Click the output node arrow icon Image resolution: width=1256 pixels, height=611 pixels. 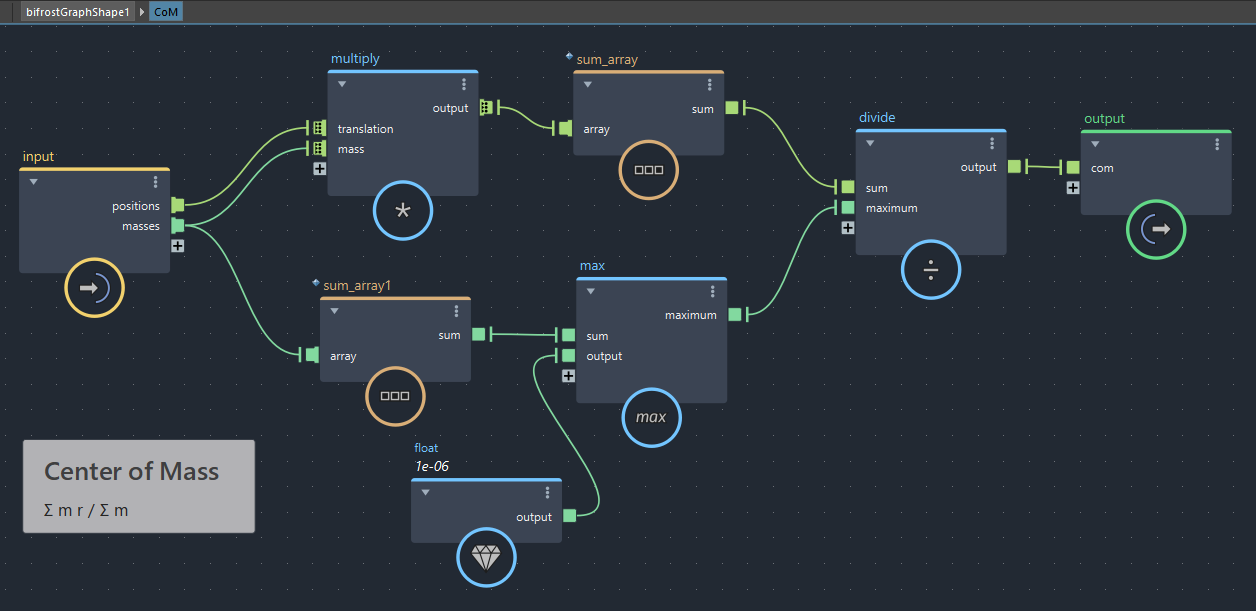1155,229
